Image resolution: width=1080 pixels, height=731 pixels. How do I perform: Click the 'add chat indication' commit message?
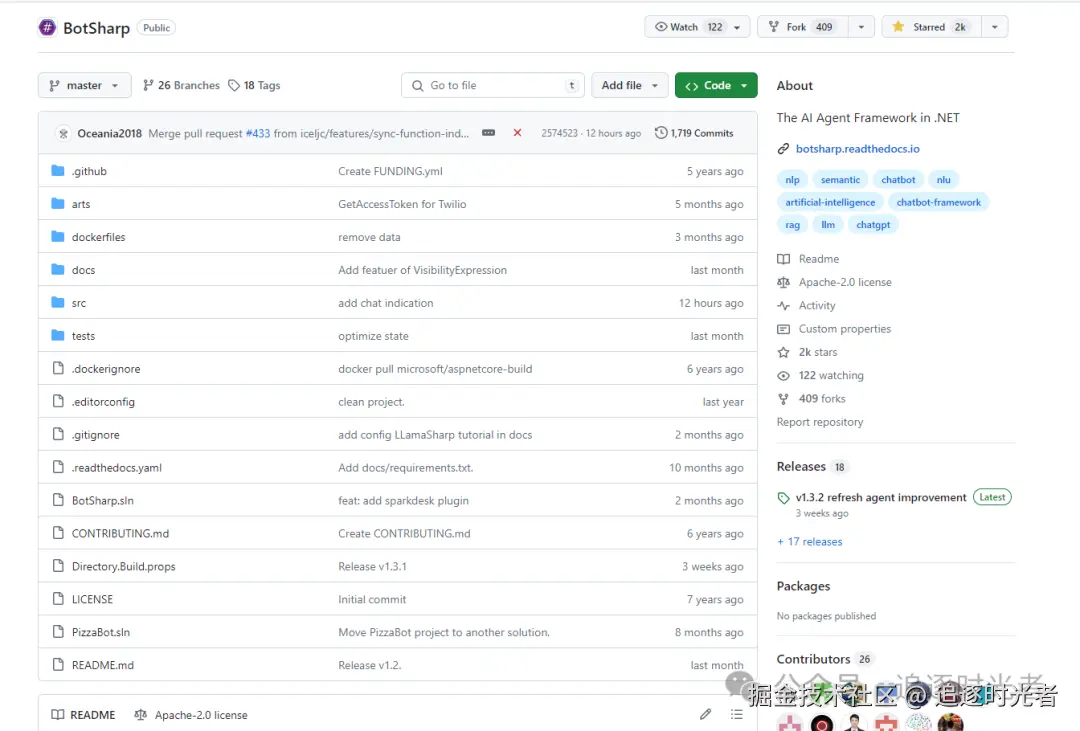[x=386, y=303]
